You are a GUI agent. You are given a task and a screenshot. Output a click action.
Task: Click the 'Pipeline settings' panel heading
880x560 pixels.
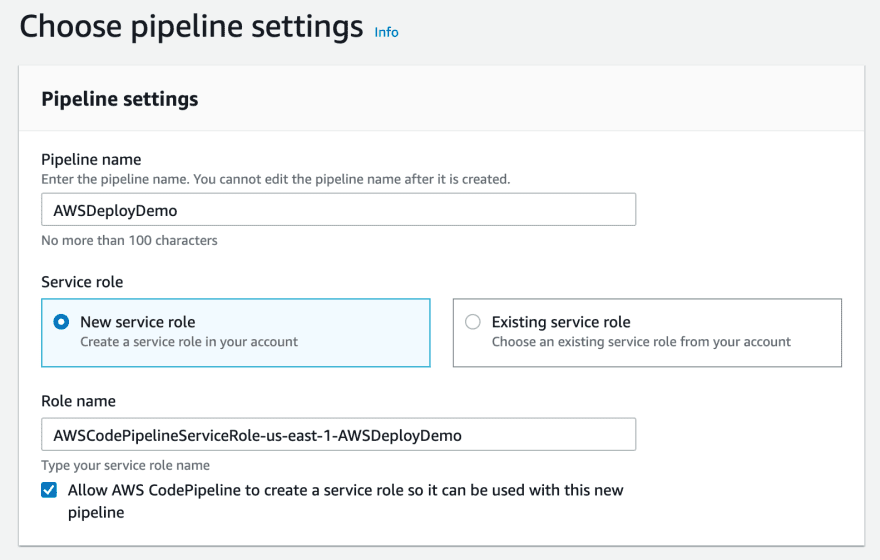[120, 99]
